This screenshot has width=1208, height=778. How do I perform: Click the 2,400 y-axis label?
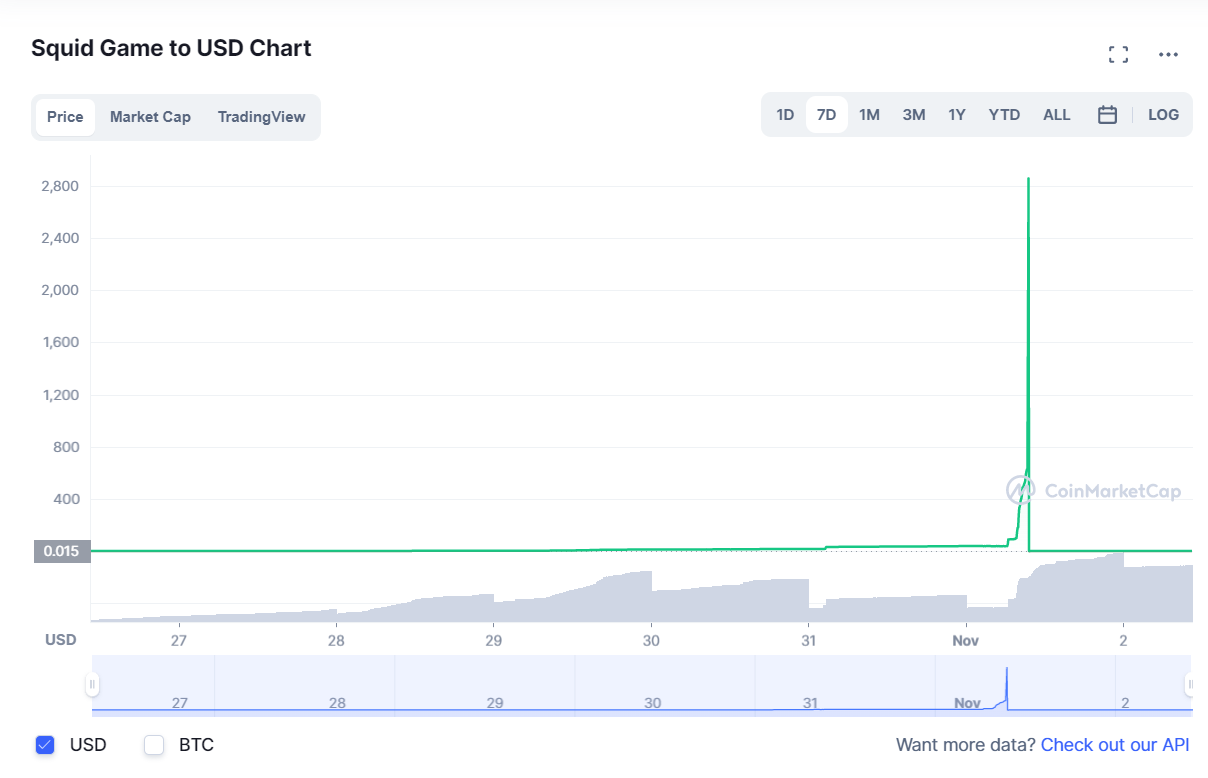click(x=60, y=238)
